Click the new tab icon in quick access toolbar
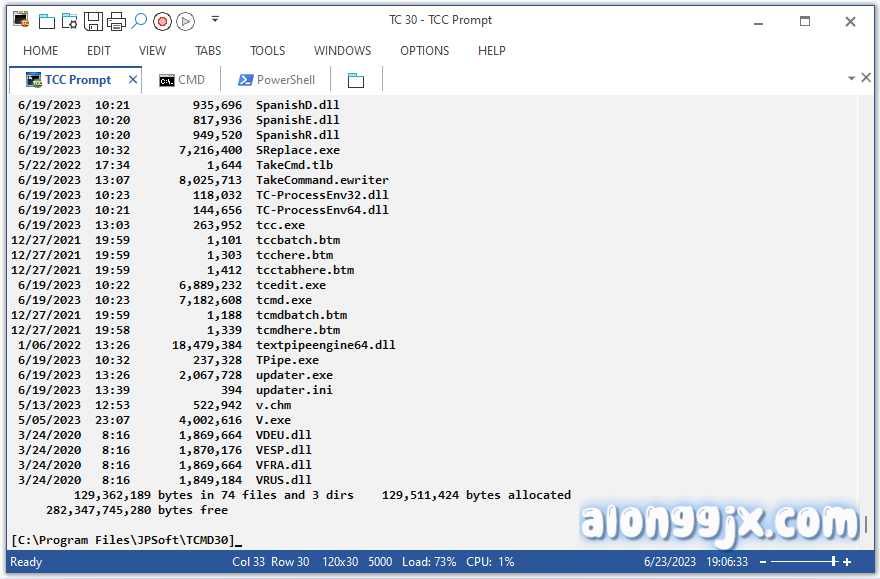This screenshot has height=579, width=880. tap(46, 20)
